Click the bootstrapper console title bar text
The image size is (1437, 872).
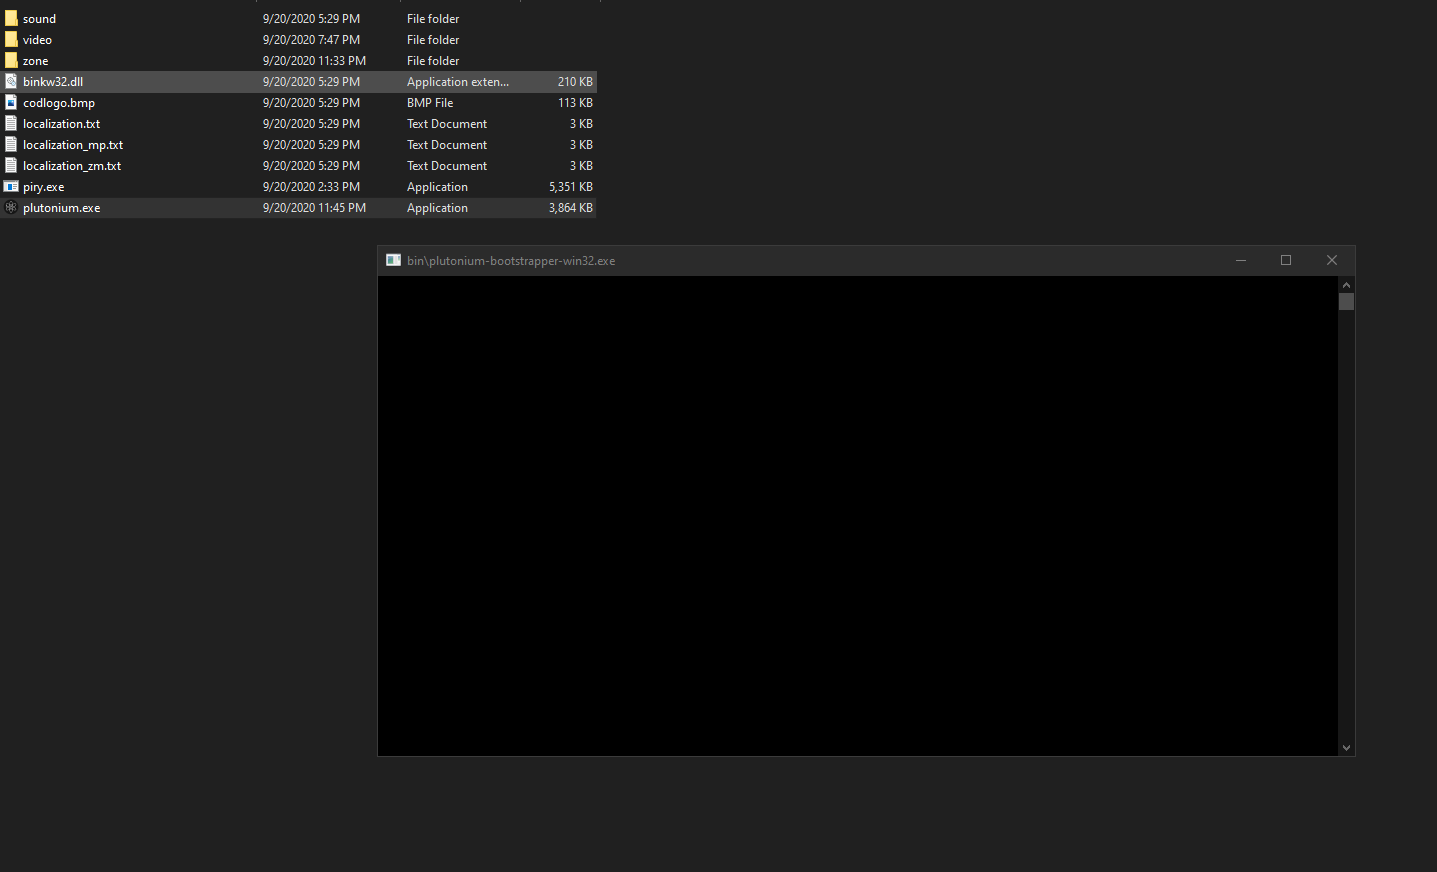click(x=511, y=261)
